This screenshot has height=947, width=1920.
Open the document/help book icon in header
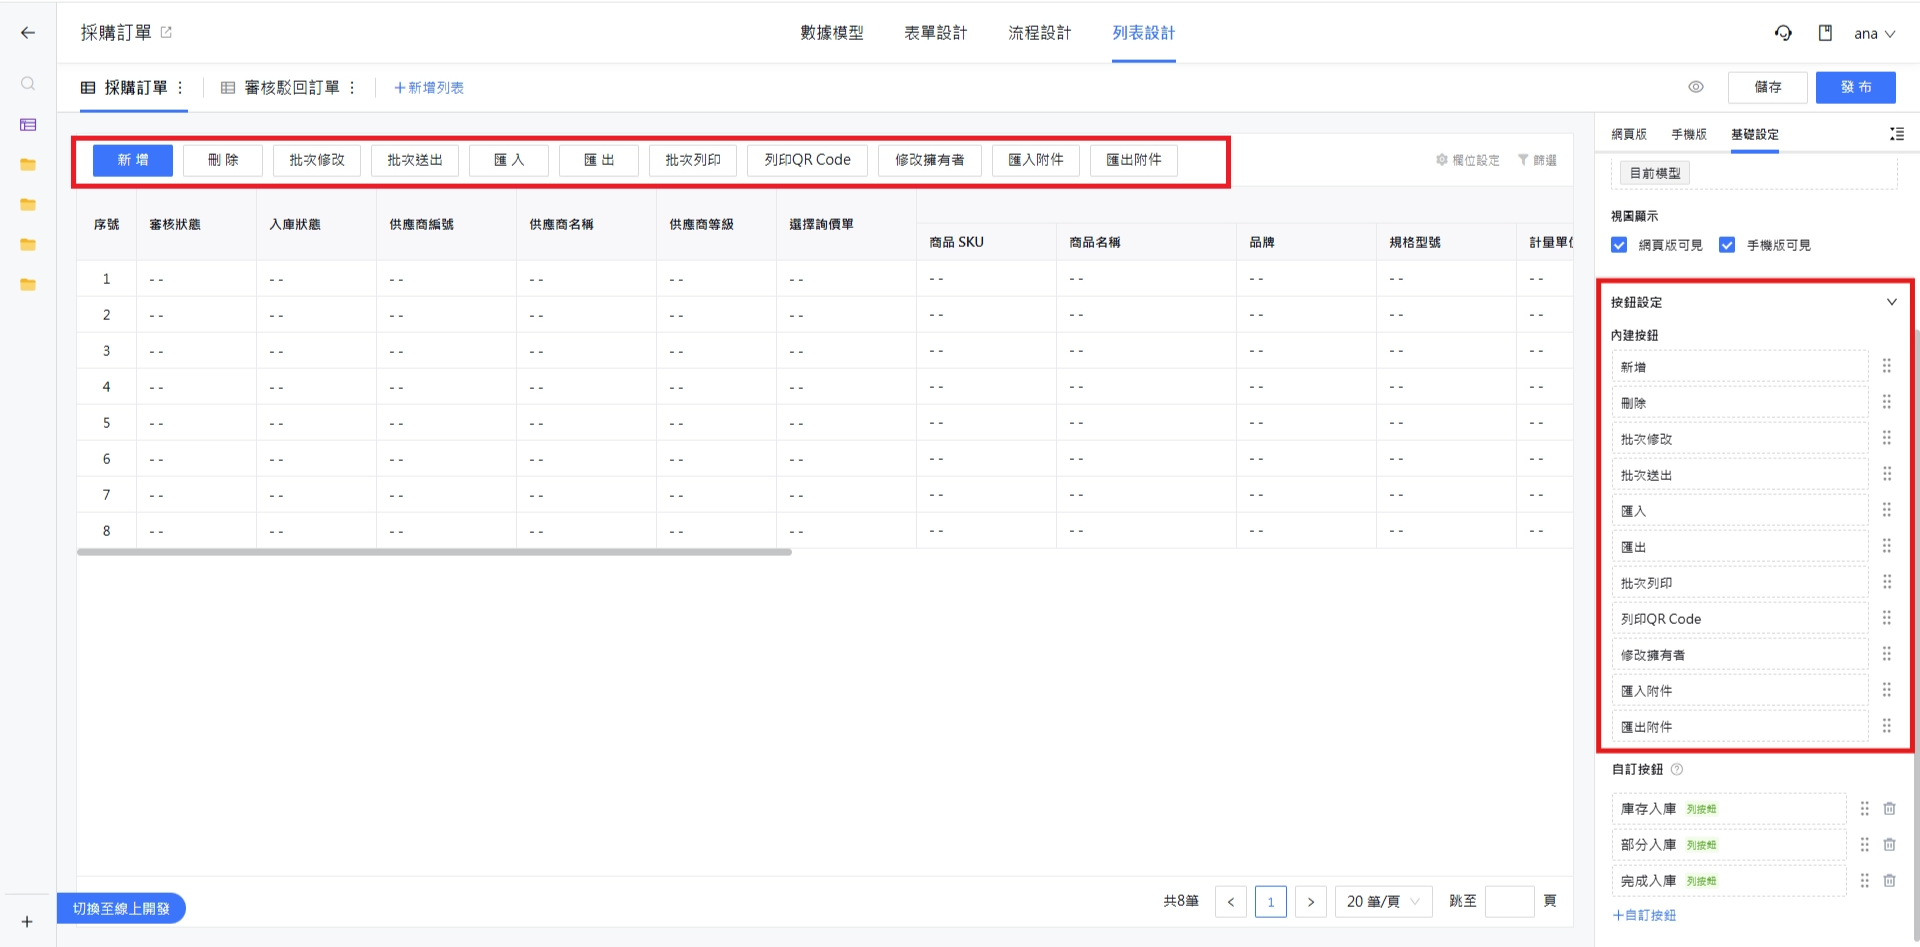click(1825, 33)
